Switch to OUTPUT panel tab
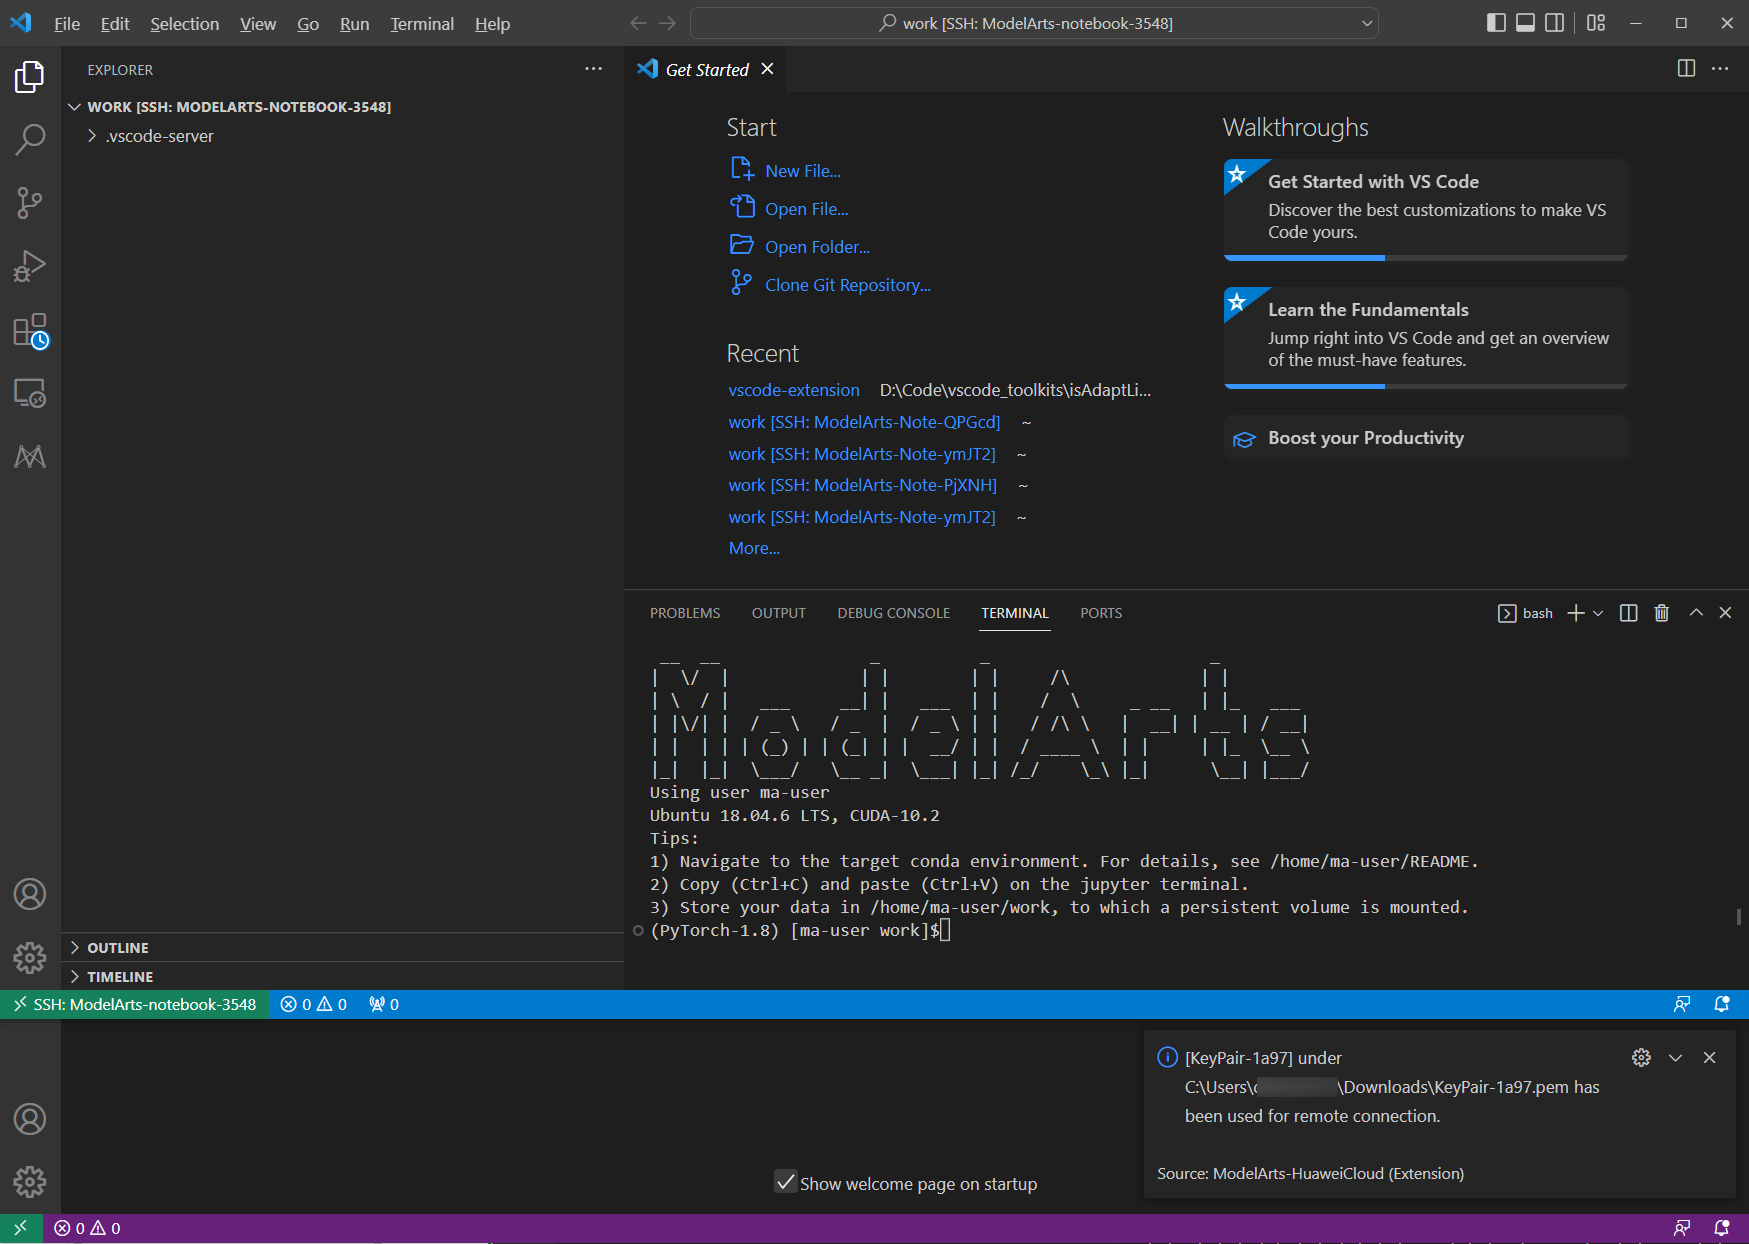Screen dimensions: 1749x1244 [x=779, y=613]
